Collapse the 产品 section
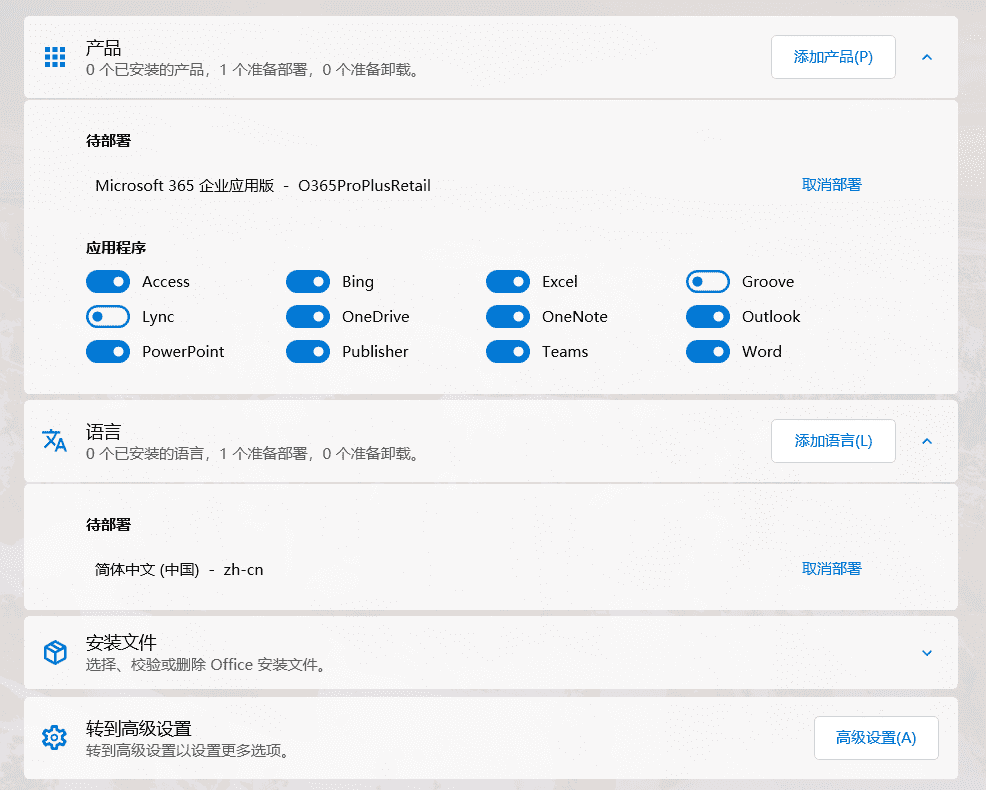This screenshot has width=986, height=790. 927,57
